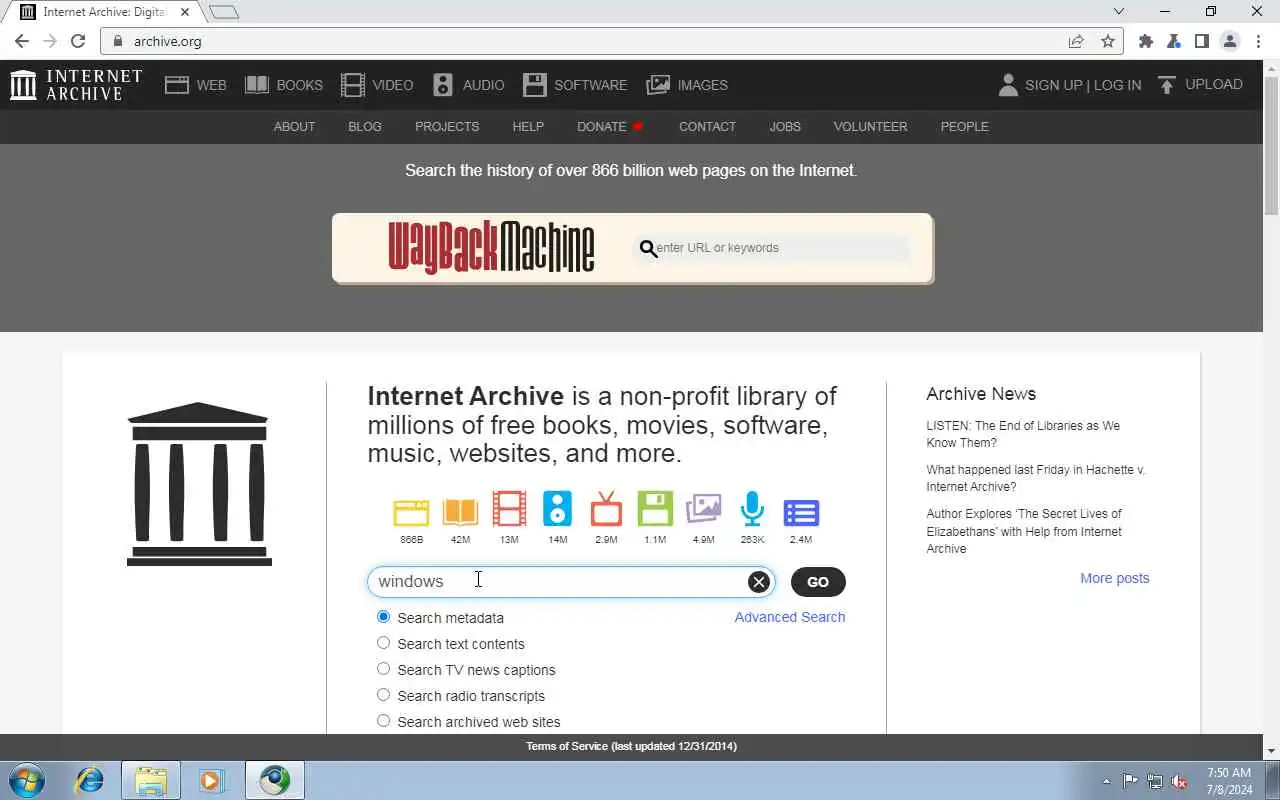1280x800 pixels.
Task: Open the Terms of Service footer link
Action: click(x=631, y=746)
